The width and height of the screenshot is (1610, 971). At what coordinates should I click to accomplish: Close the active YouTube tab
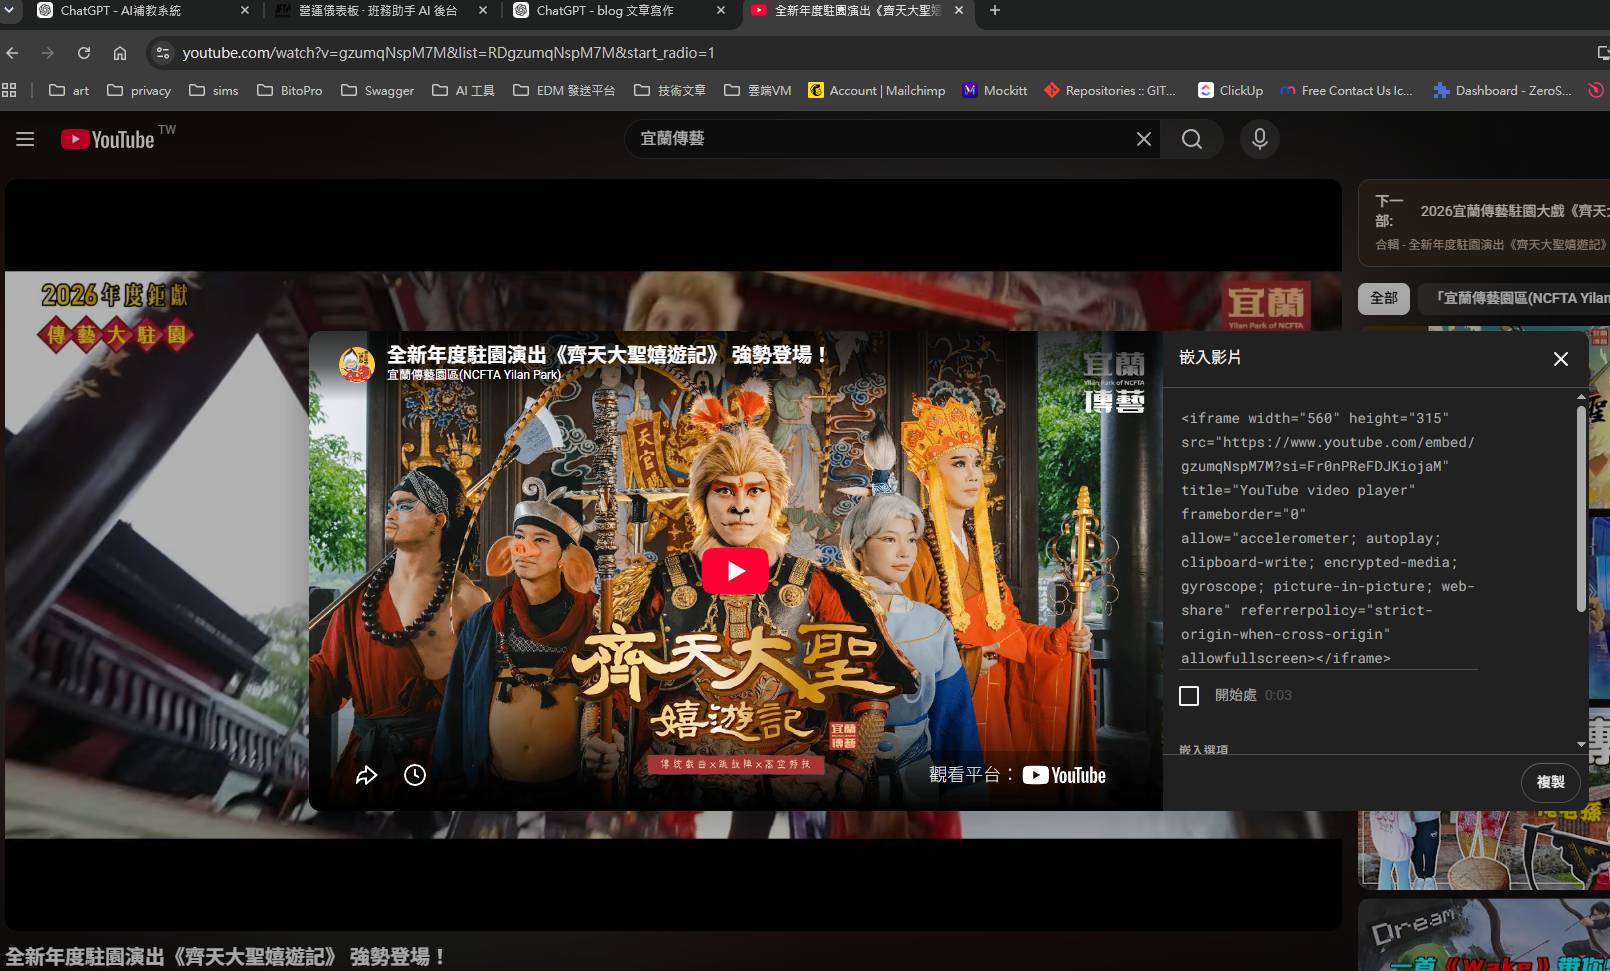pyautogui.click(x=959, y=11)
